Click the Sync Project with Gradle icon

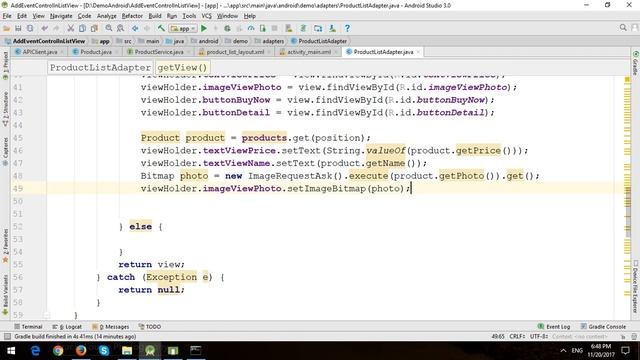click(303, 28)
